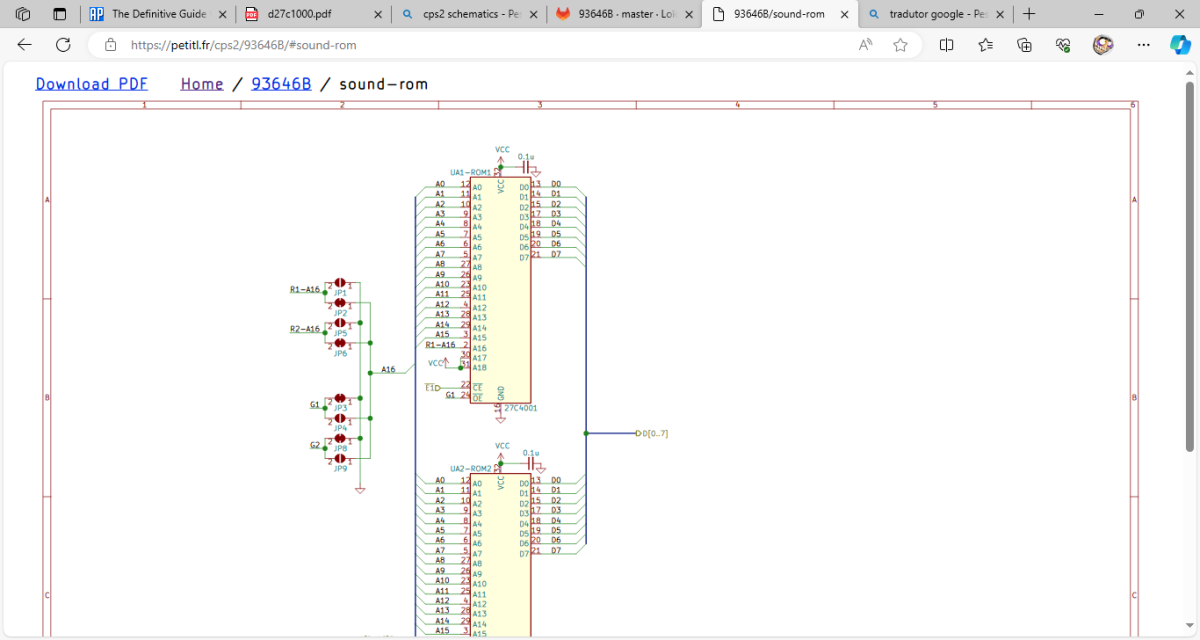Click the UA1-ROM1 chip label
This screenshot has width=1200, height=640.
(471, 173)
